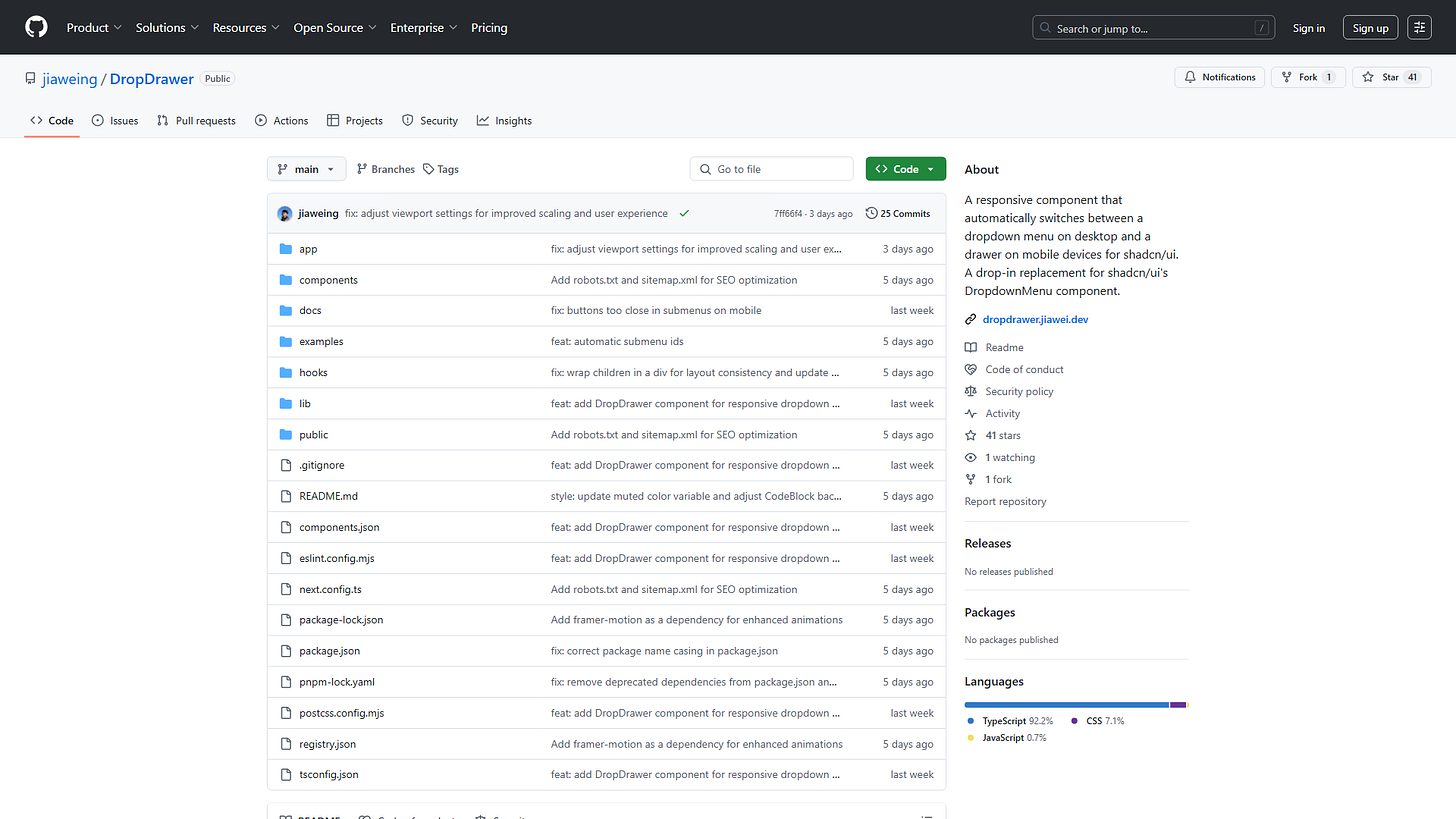This screenshot has height=819, width=1456.
Task: Open the DropDrawer repository name link
Action: click(152, 79)
